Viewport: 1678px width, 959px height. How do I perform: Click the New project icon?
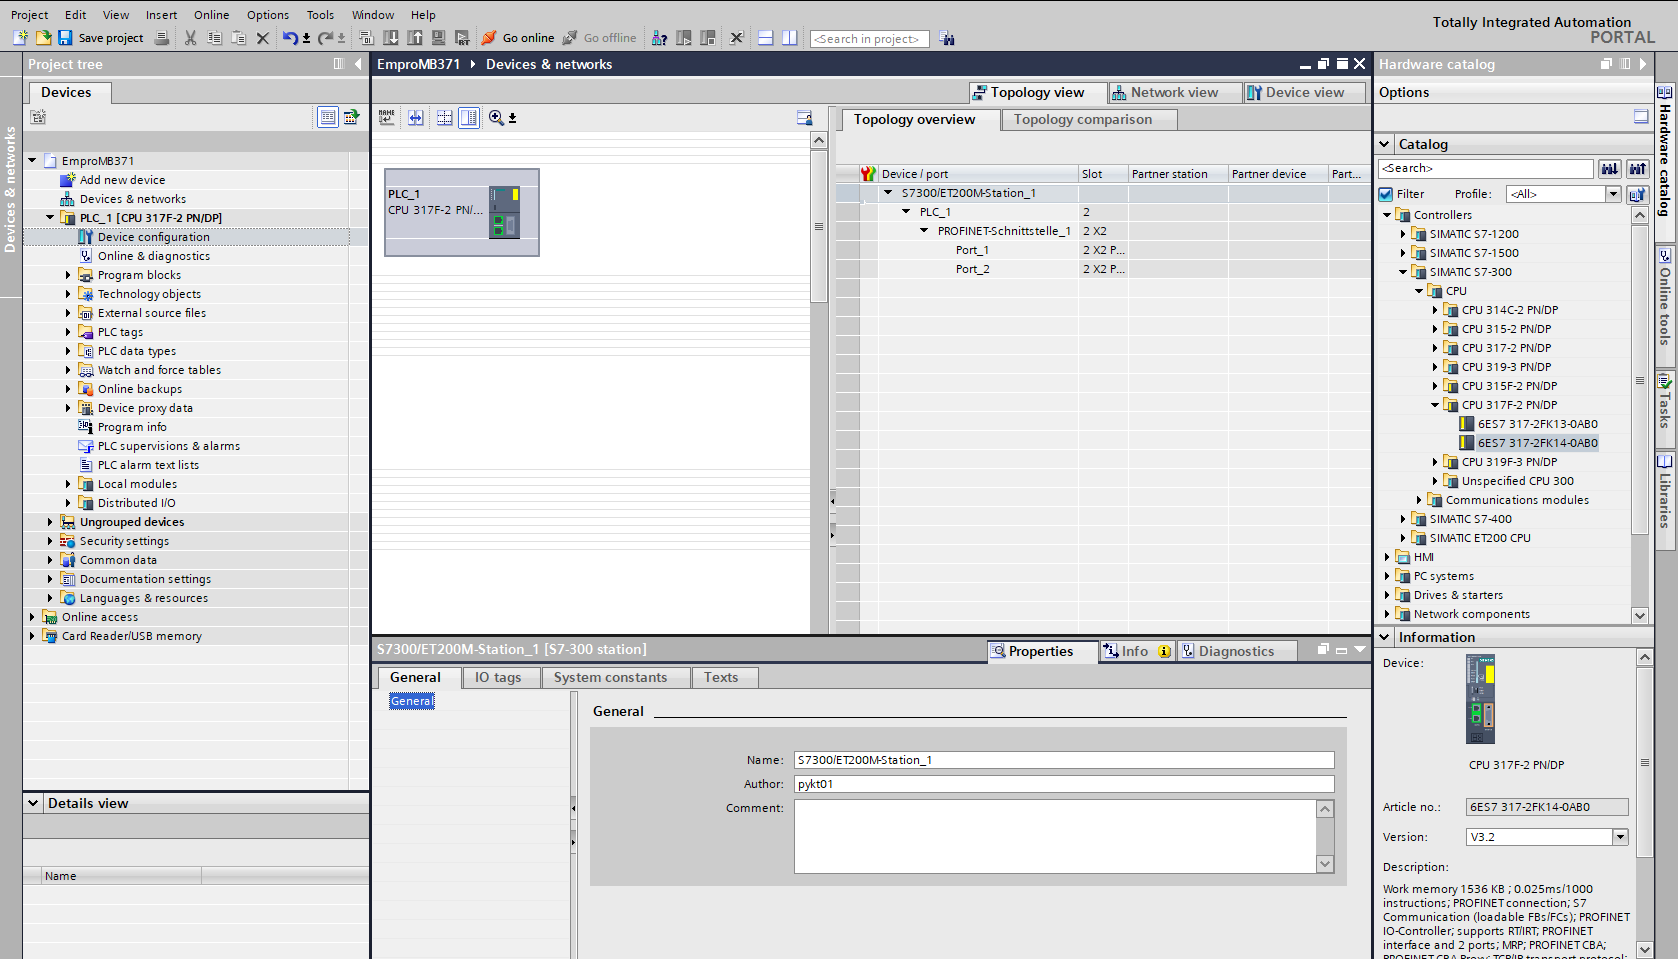tap(20, 38)
